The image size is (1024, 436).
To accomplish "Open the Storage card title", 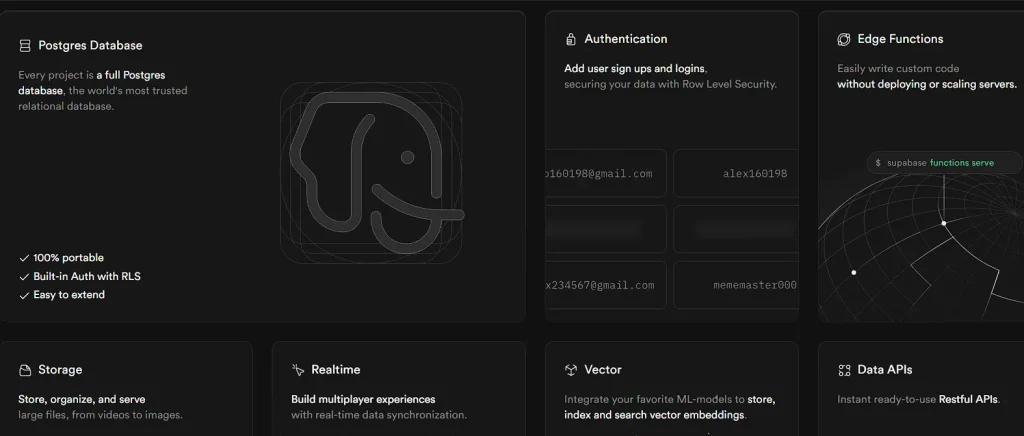I will point(60,370).
